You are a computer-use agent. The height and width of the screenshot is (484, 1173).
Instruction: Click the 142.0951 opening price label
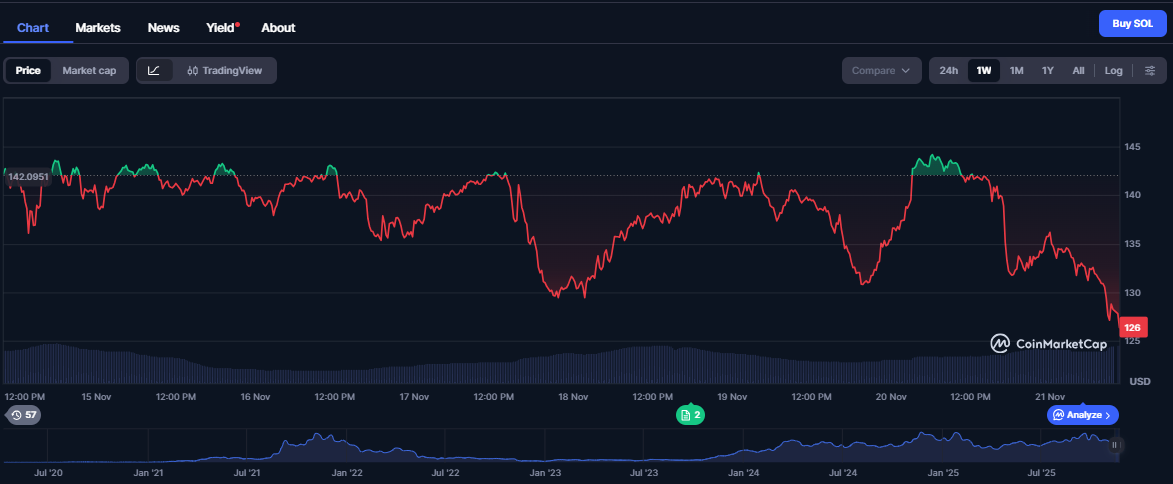point(29,177)
